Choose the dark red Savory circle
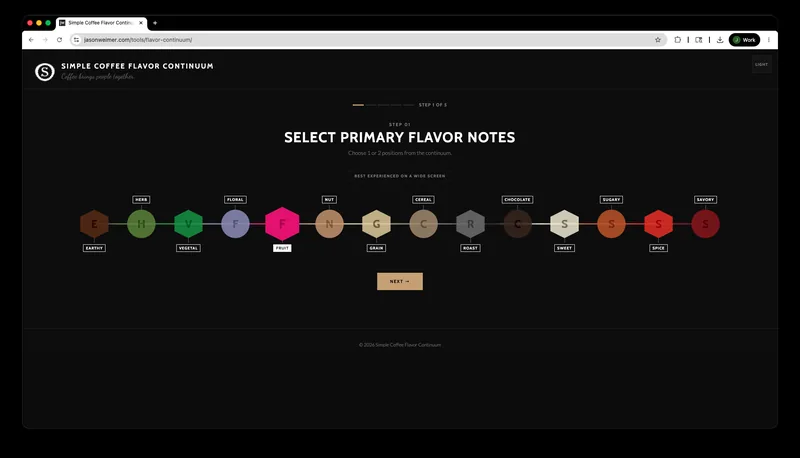Screen dimensions: 800x458 [706, 224]
